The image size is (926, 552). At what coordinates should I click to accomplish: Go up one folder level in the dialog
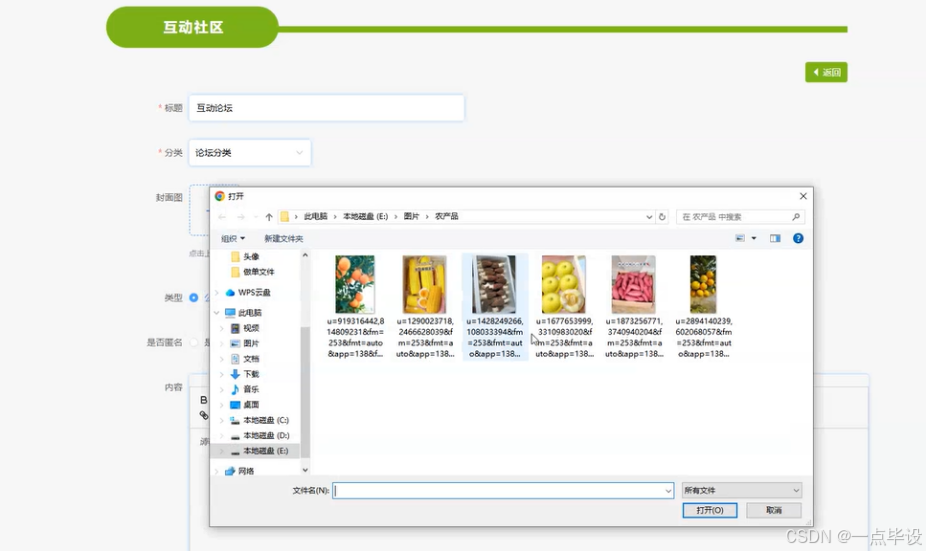(x=269, y=217)
